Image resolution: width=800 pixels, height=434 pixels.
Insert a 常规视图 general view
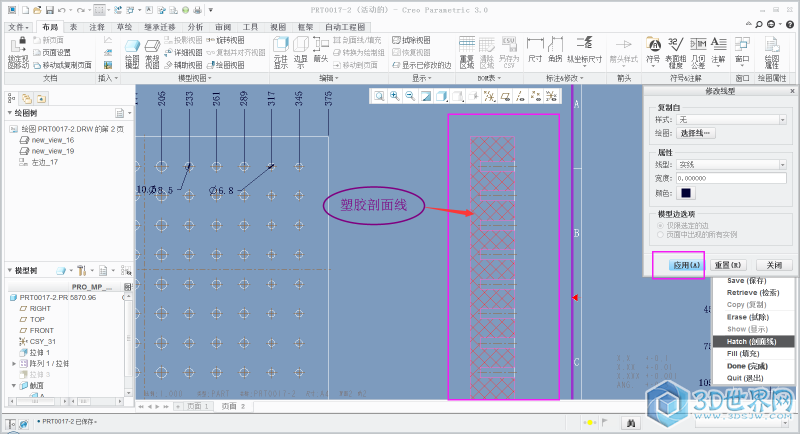153,54
